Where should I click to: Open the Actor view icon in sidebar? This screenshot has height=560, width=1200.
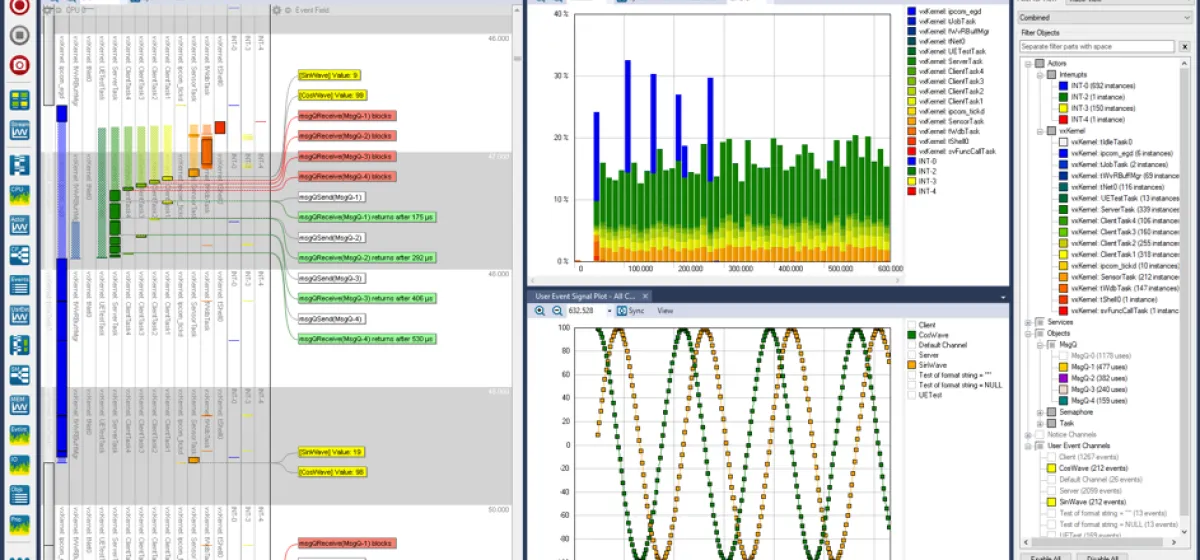pos(19,225)
